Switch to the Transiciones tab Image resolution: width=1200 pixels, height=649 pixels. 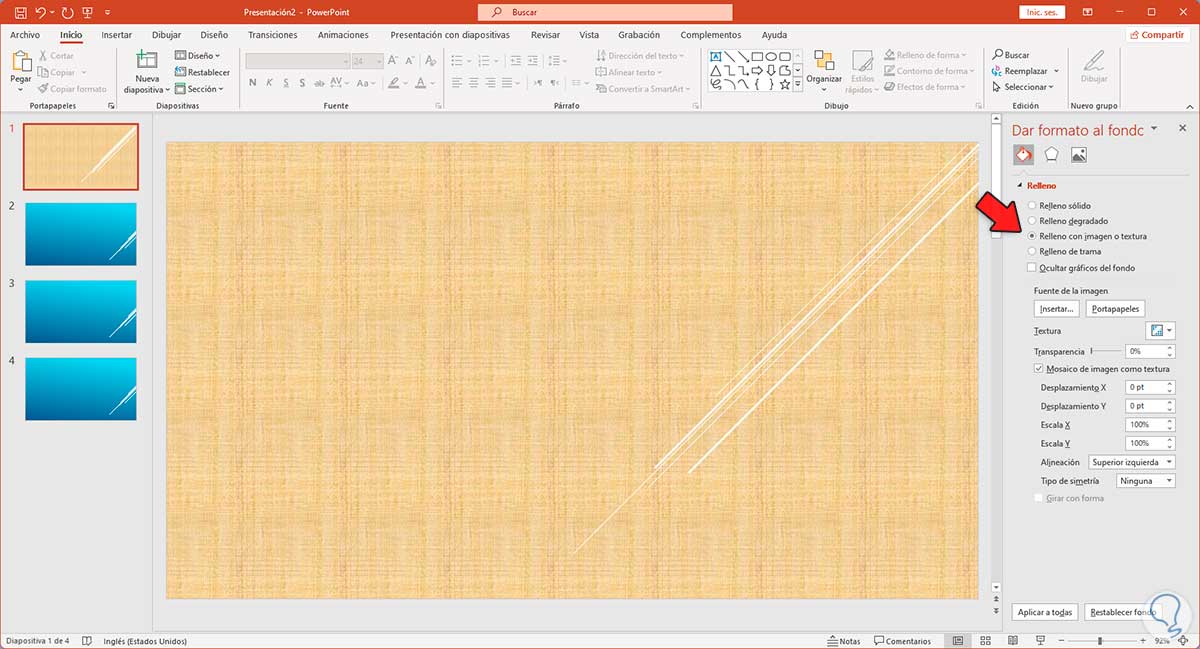point(273,35)
